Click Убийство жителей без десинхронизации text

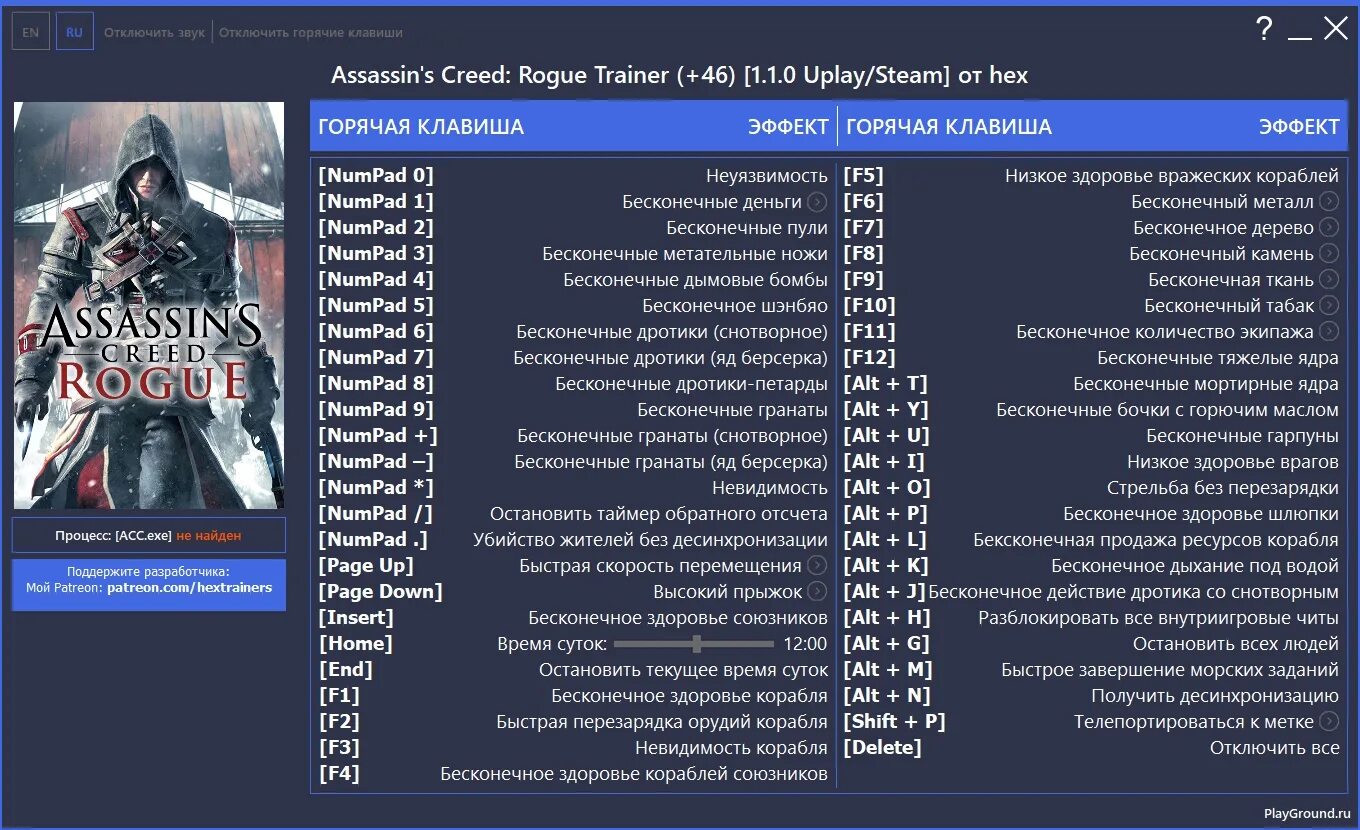[650, 540]
